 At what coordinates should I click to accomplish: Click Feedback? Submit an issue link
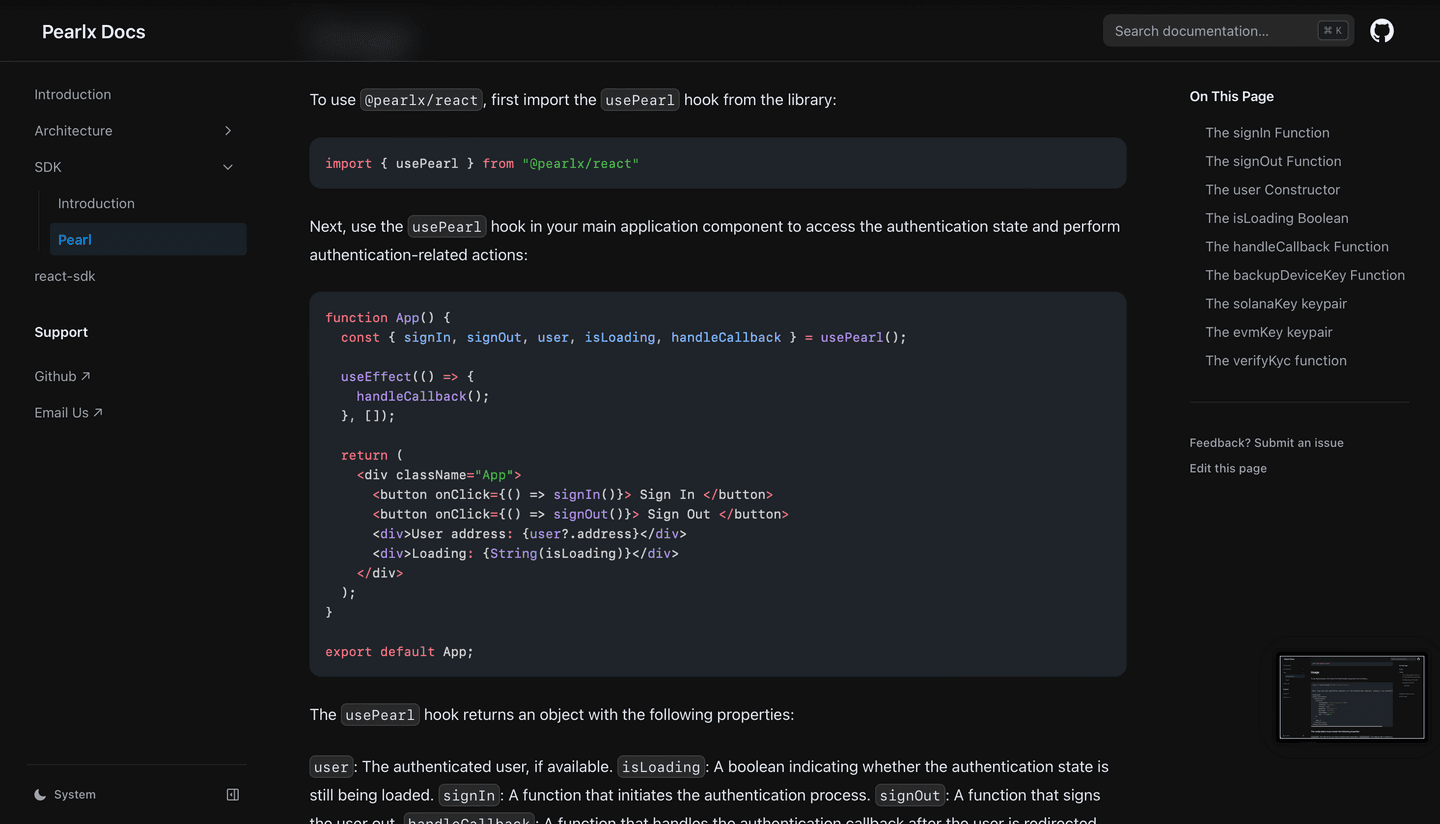pos(1266,443)
